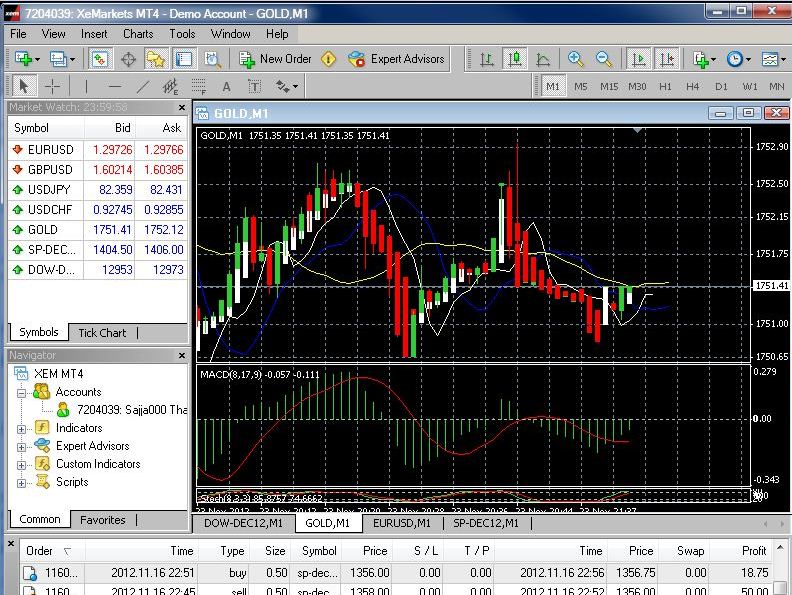Open the Templates dropdown icon
Image resolution: width=792 pixels, height=595 pixels.
tap(773, 59)
